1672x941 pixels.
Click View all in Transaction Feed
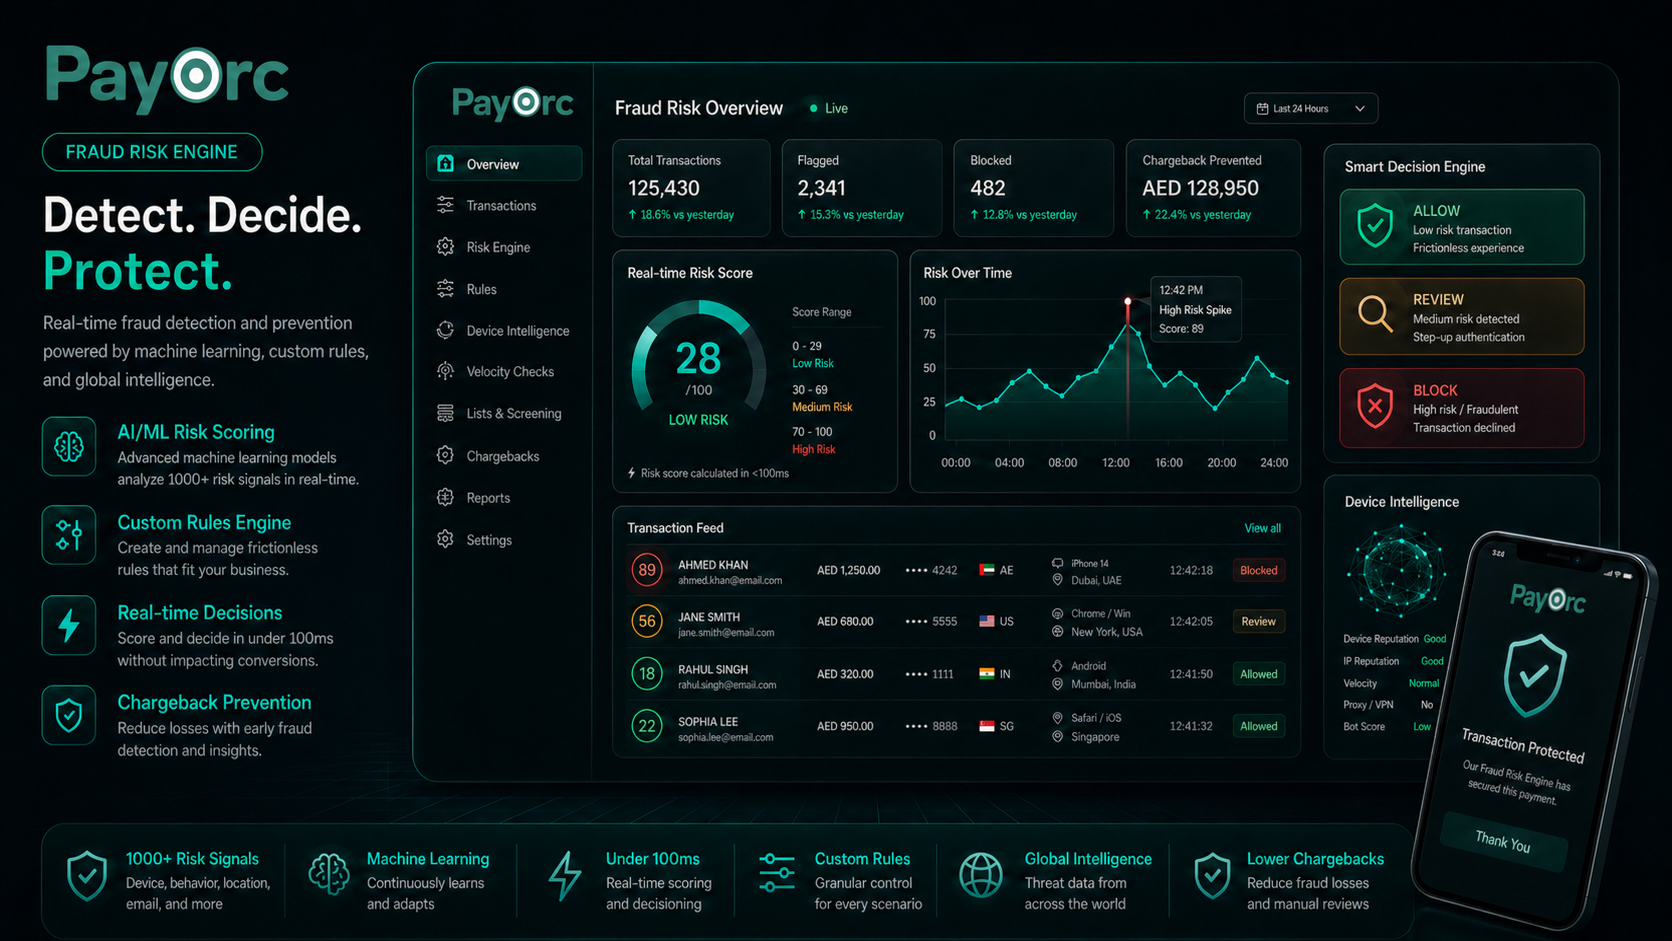click(1262, 528)
